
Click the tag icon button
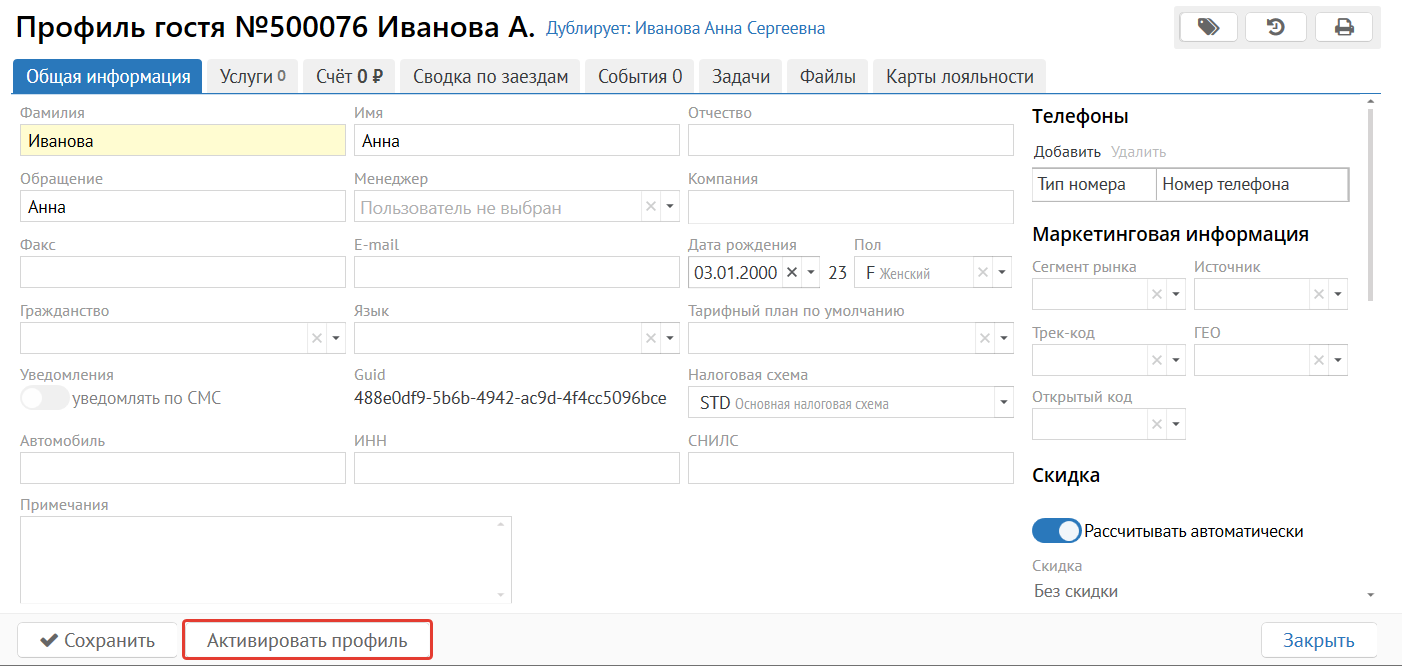pyautogui.click(x=1208, y=27)
